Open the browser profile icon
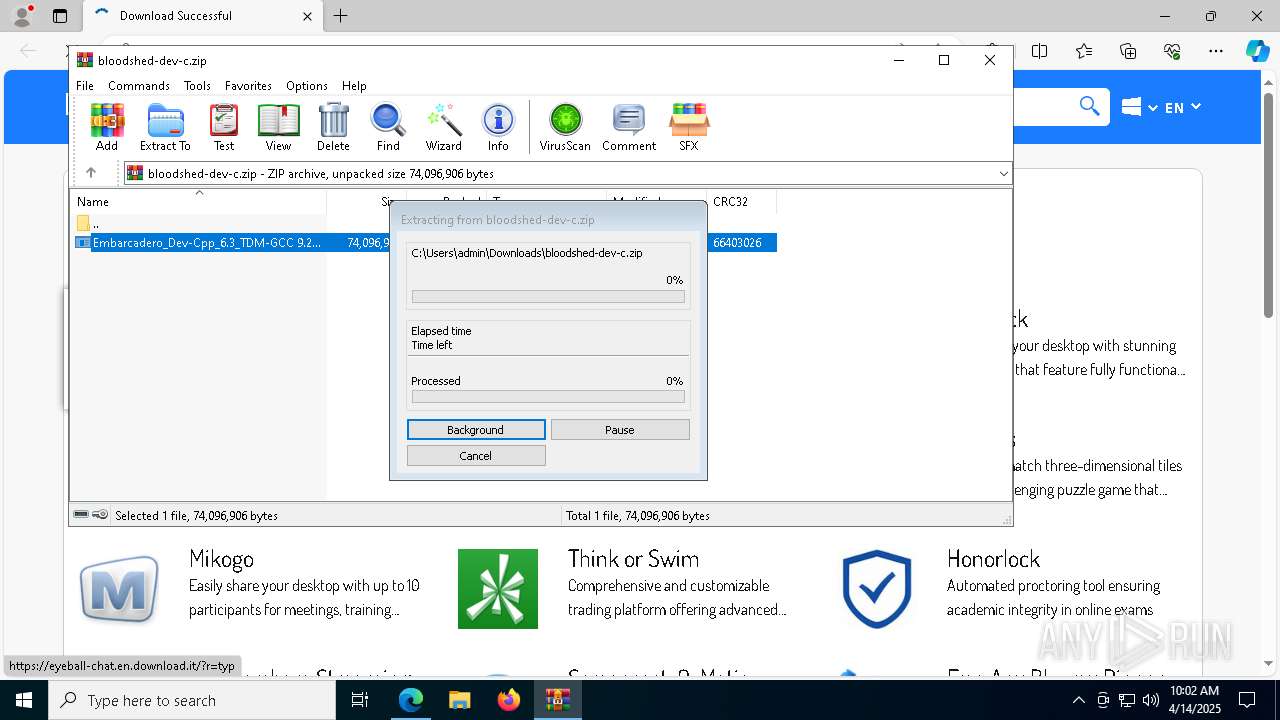1280x720 pixels. click(x=22, y=15)
